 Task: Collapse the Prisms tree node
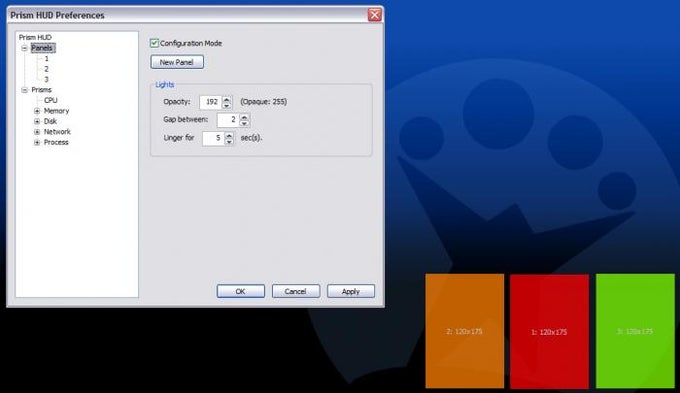click(25, 90)
